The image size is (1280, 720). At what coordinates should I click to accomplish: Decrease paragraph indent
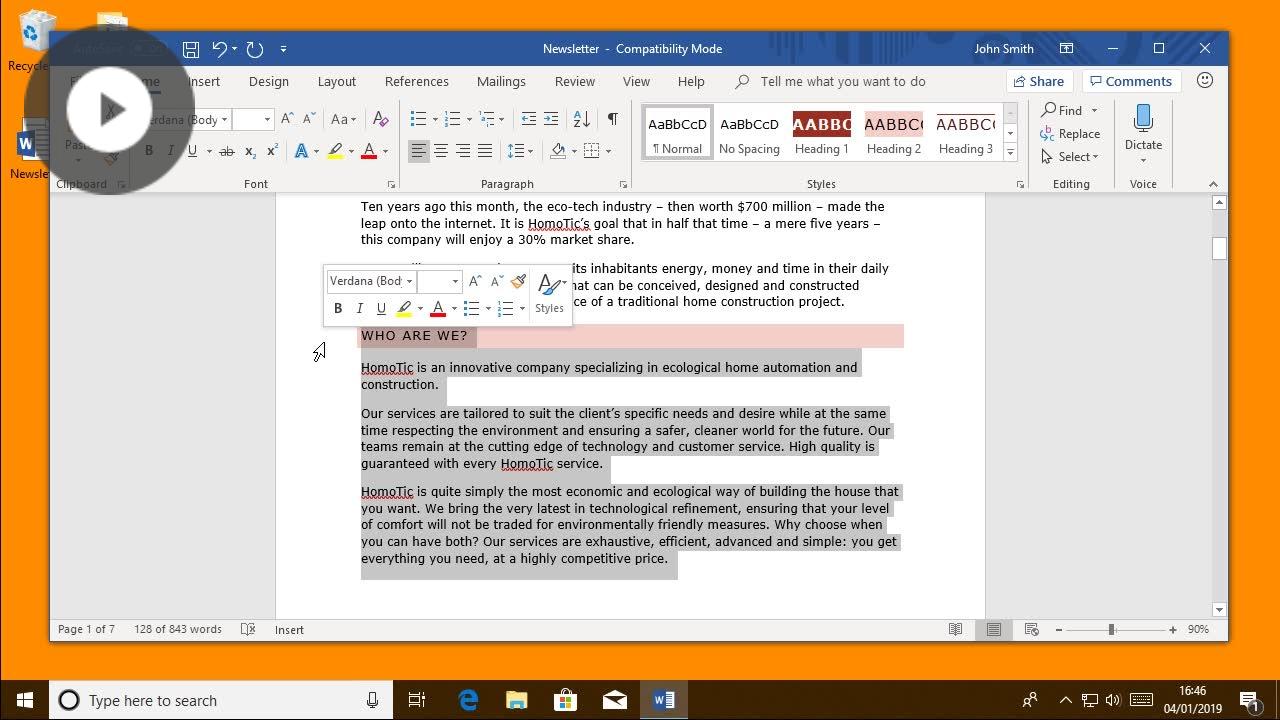pyautogui.click(x=529, y=119)
